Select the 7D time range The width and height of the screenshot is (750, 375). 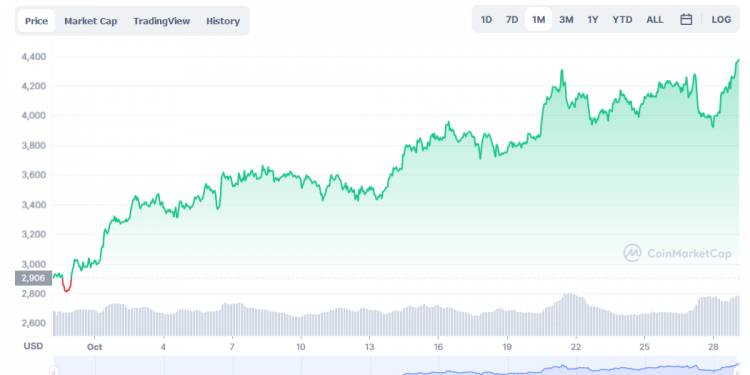(x=512, y=20)
